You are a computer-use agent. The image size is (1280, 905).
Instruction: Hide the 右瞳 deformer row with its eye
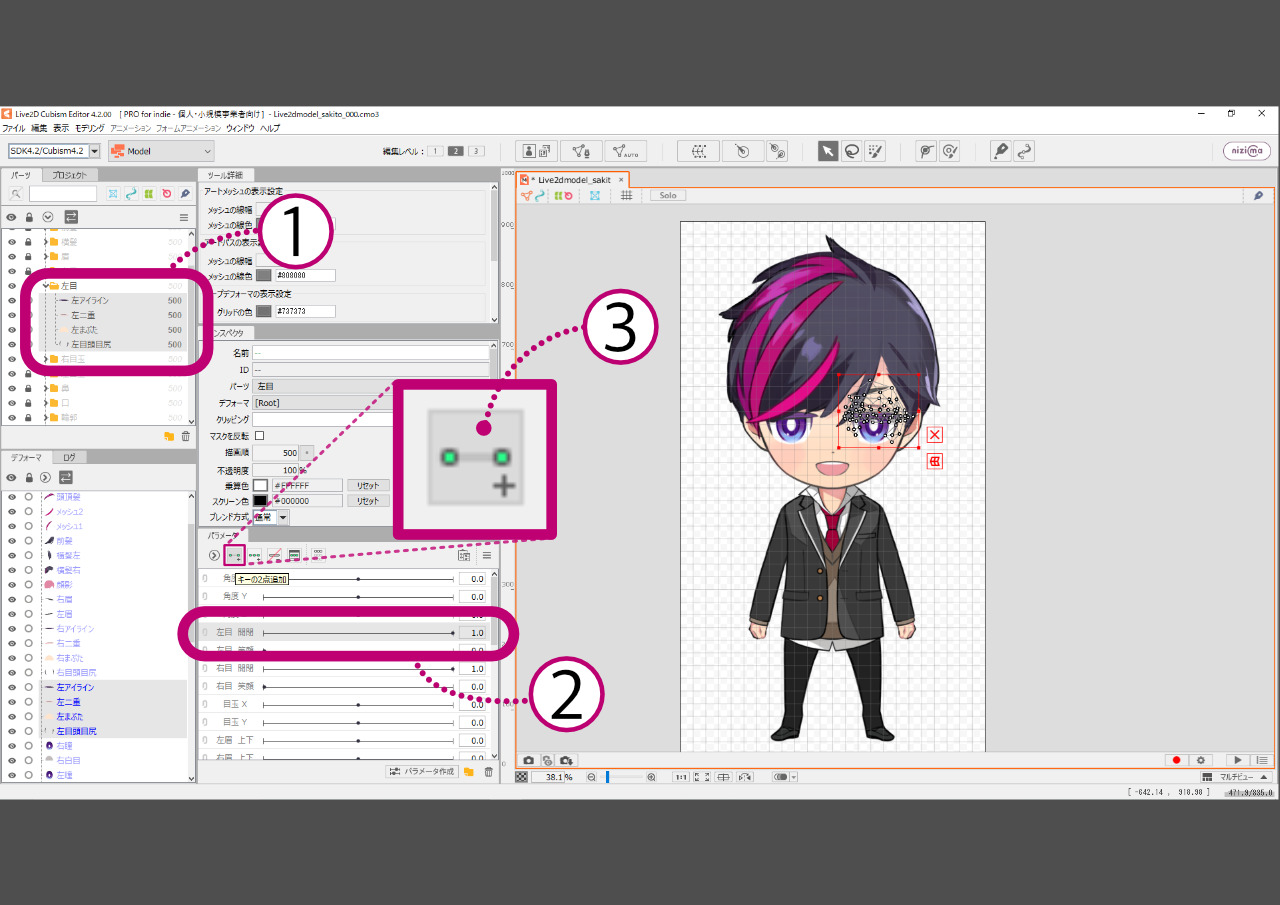pyautogui.click(x=12, y=746)
